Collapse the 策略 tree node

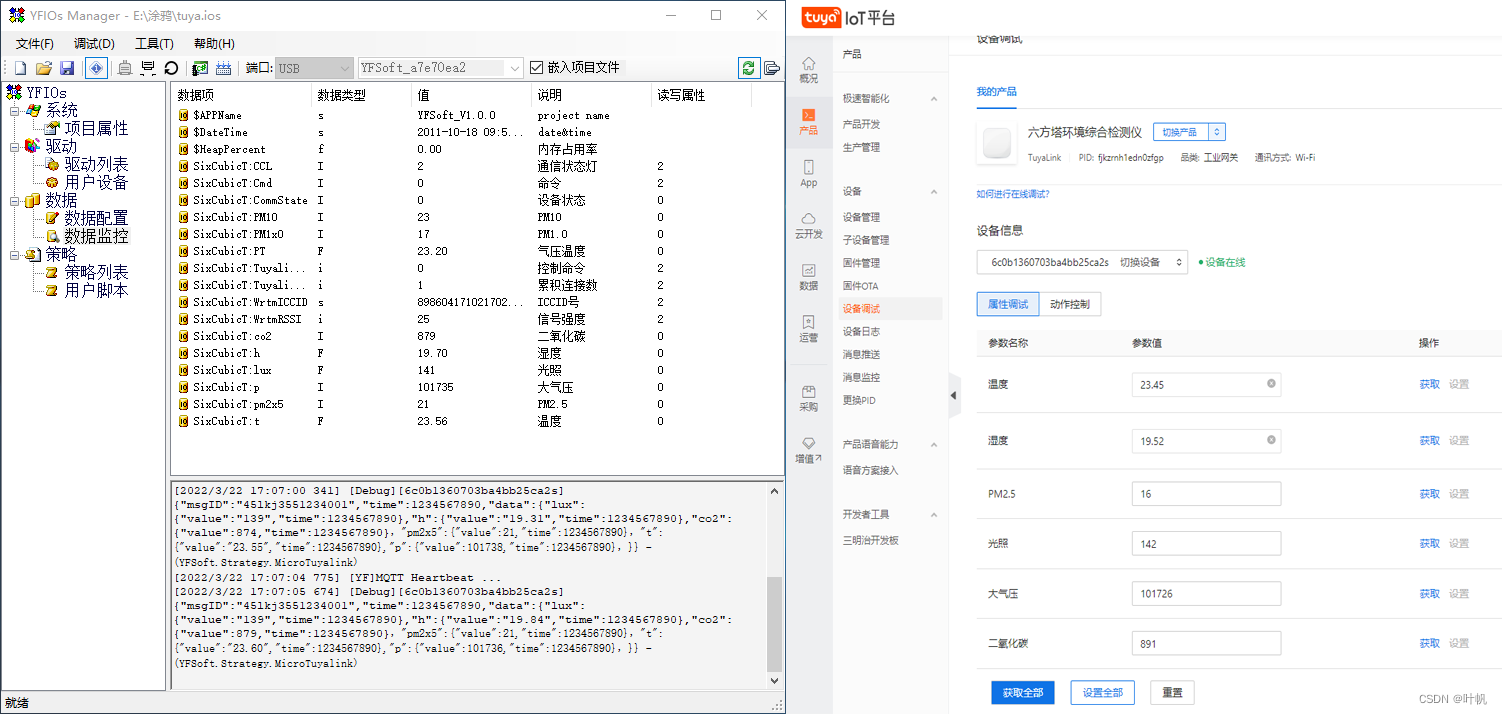tap(15, 255)
